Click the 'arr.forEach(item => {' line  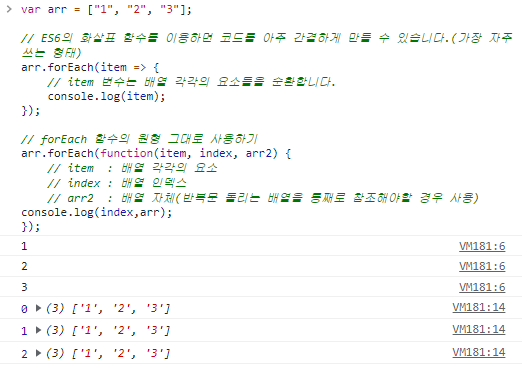(x=90, y=67)
